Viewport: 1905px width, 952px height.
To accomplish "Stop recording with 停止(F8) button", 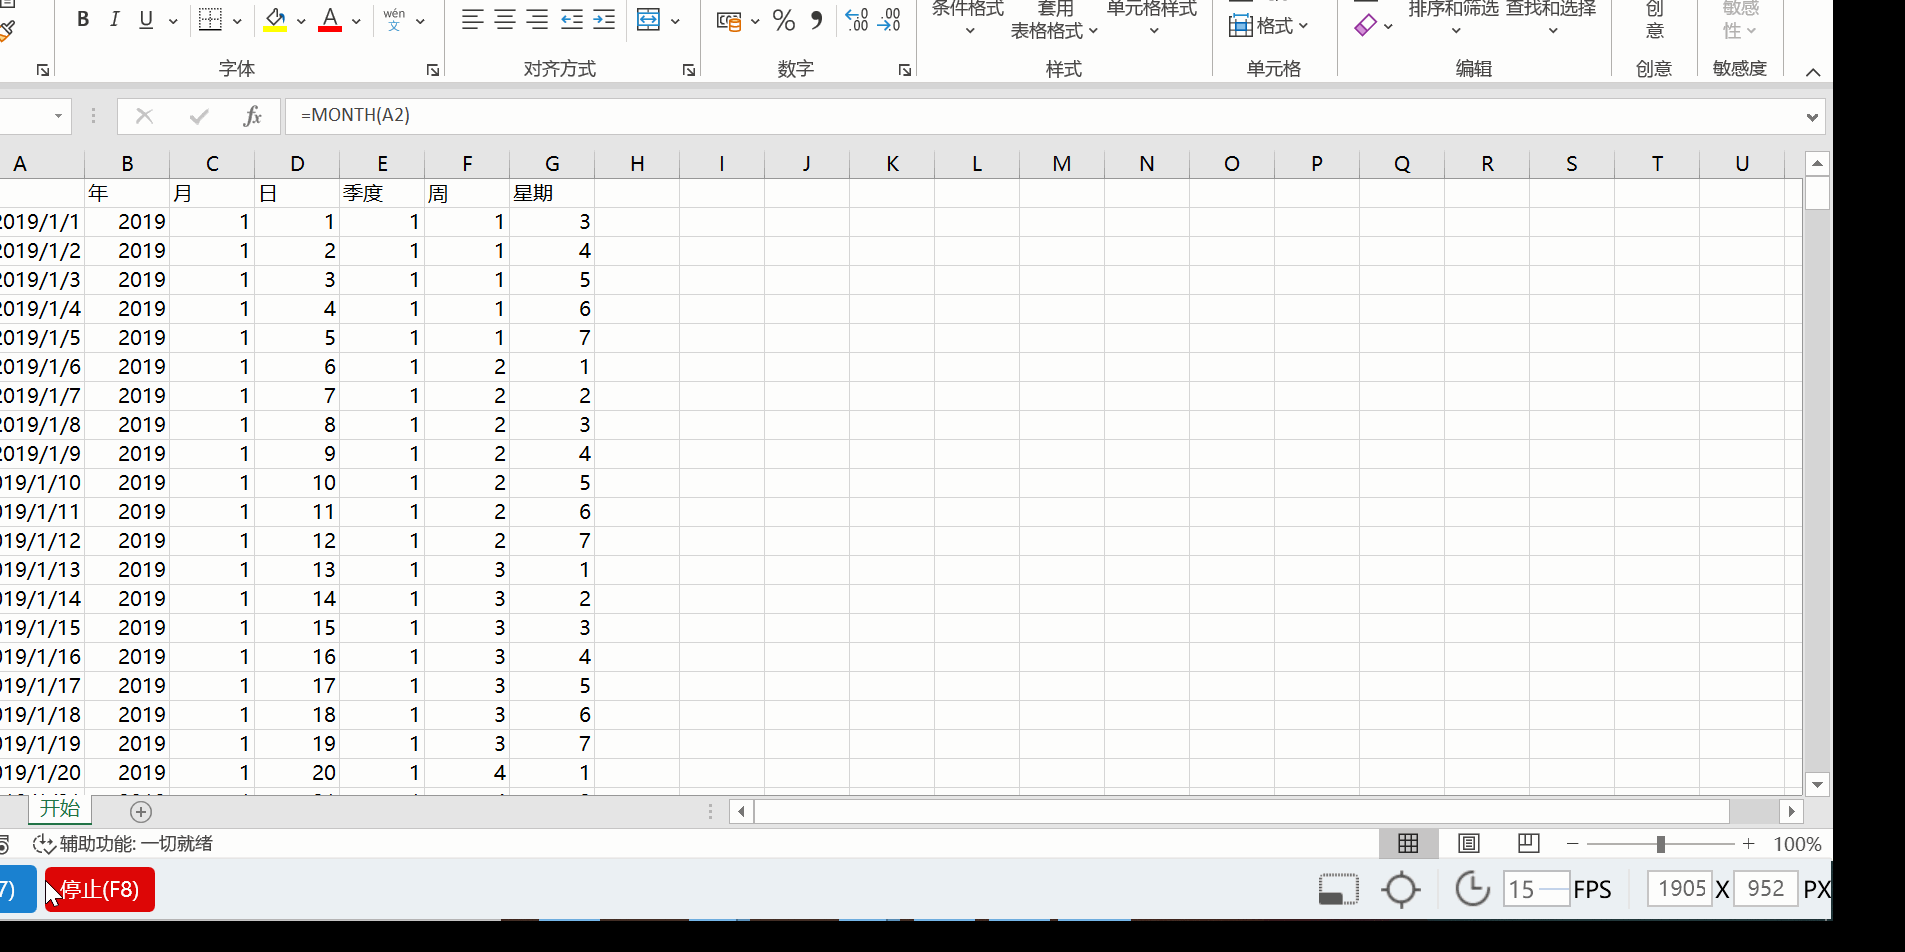I will click(100, 889).
